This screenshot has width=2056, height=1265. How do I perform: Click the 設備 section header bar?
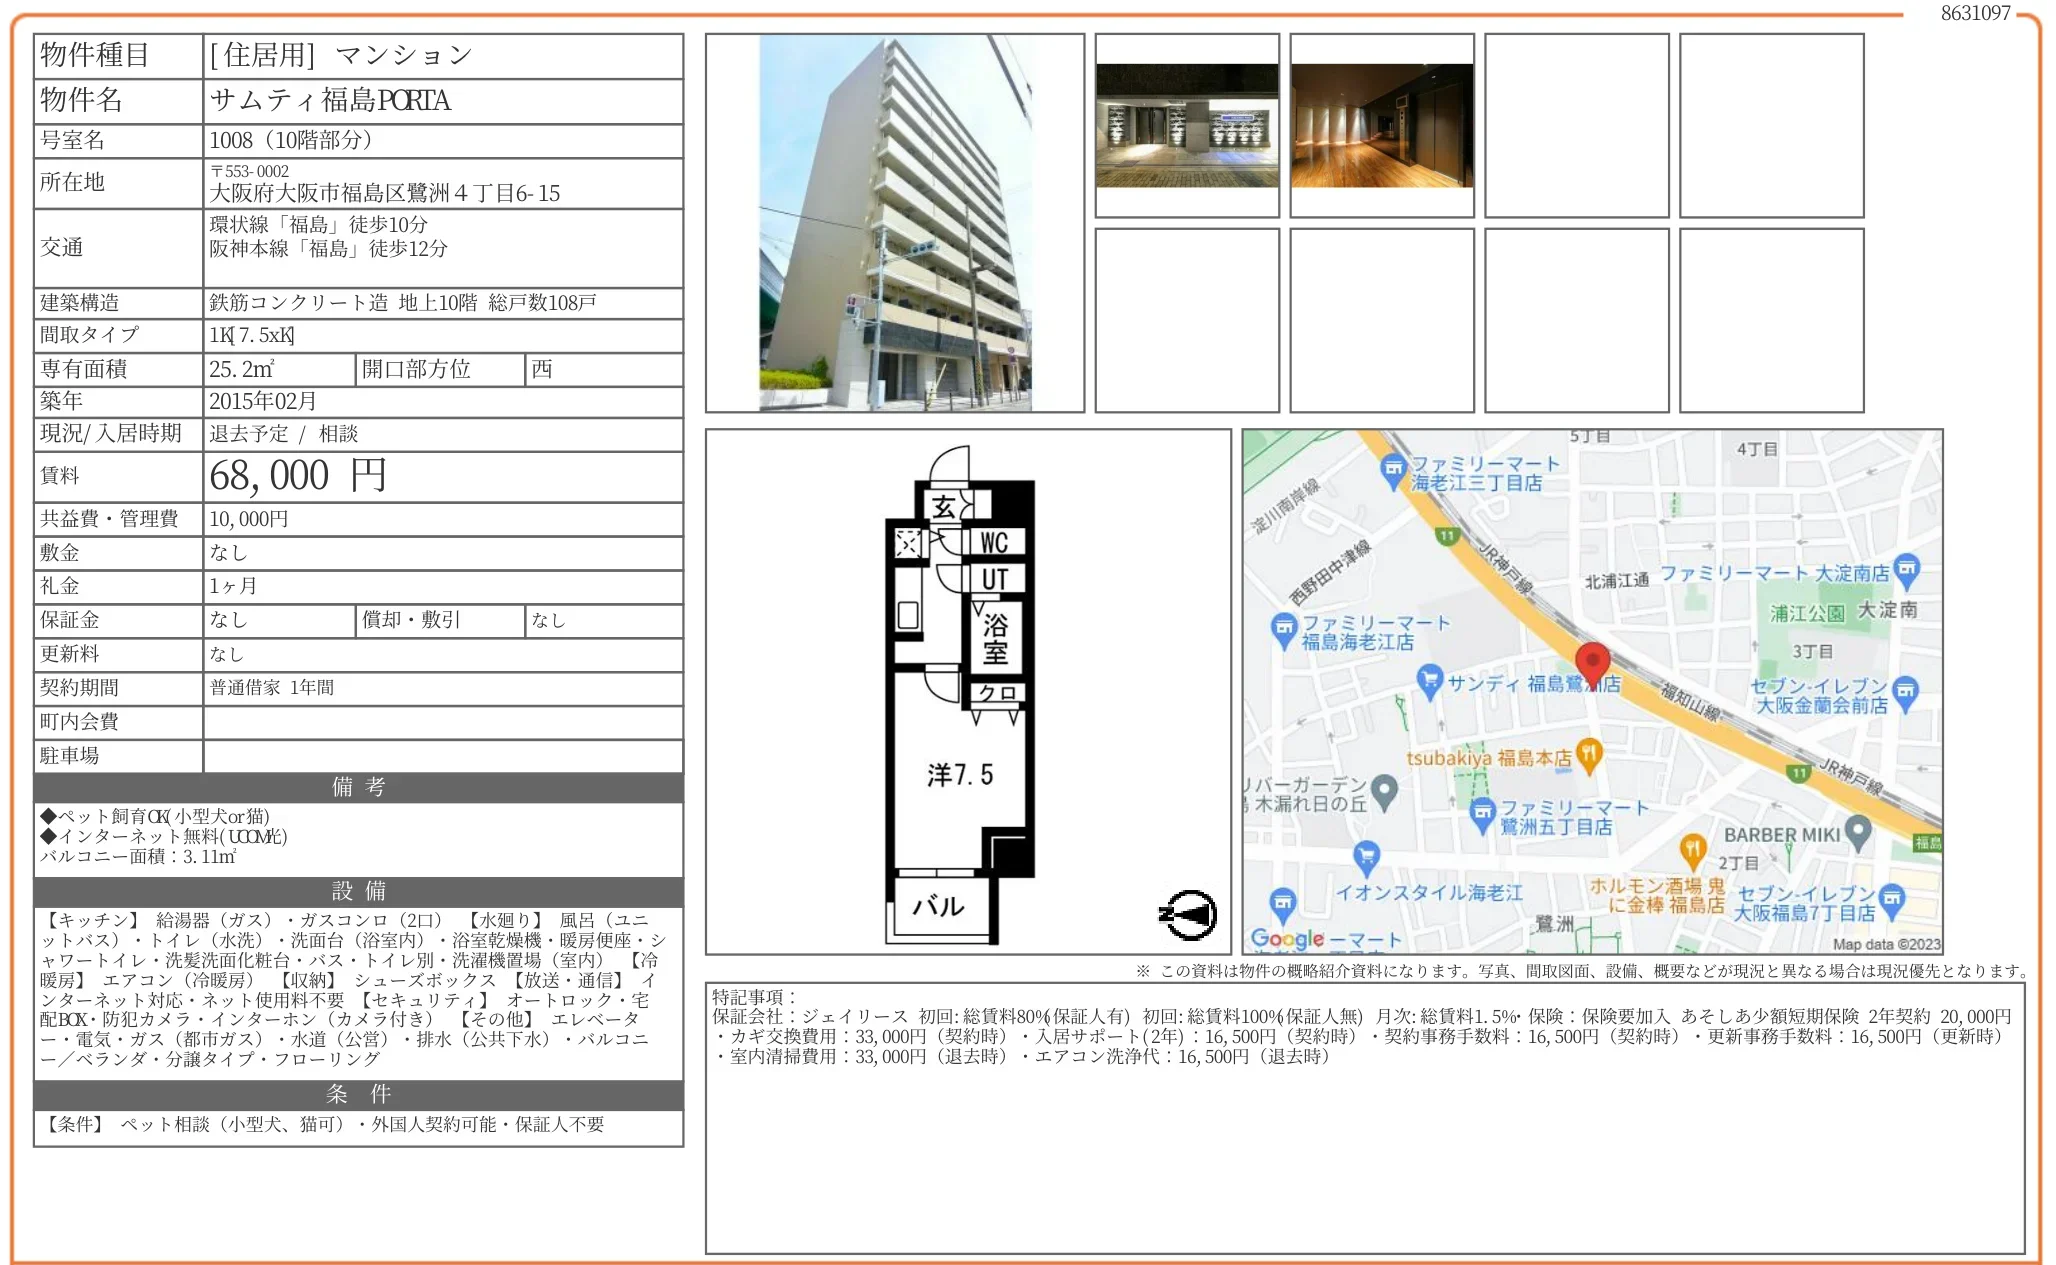tap(358, 891)
